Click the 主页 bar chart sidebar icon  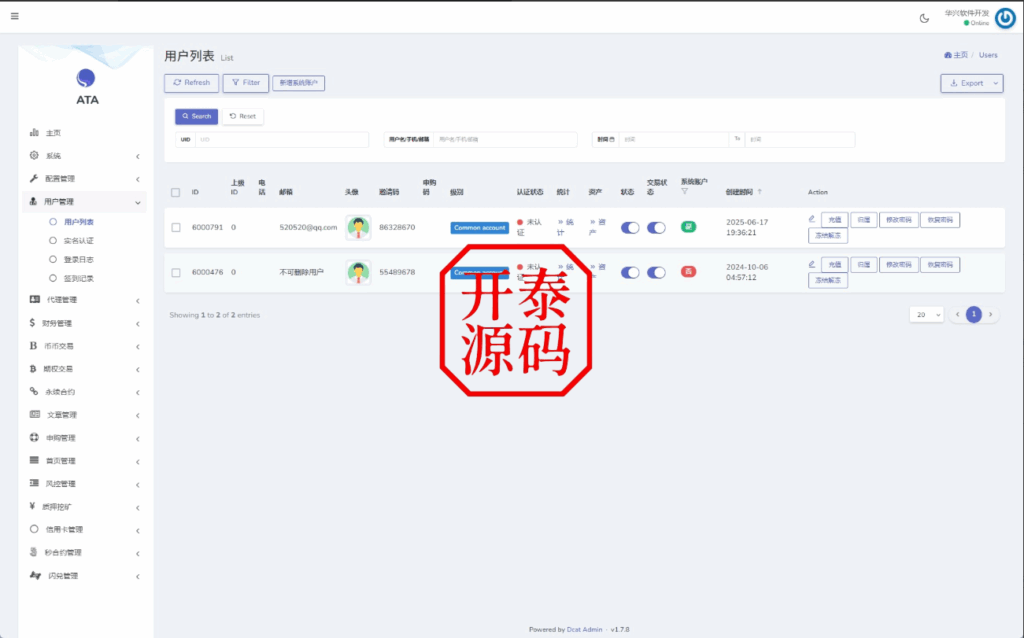[34, 133]
